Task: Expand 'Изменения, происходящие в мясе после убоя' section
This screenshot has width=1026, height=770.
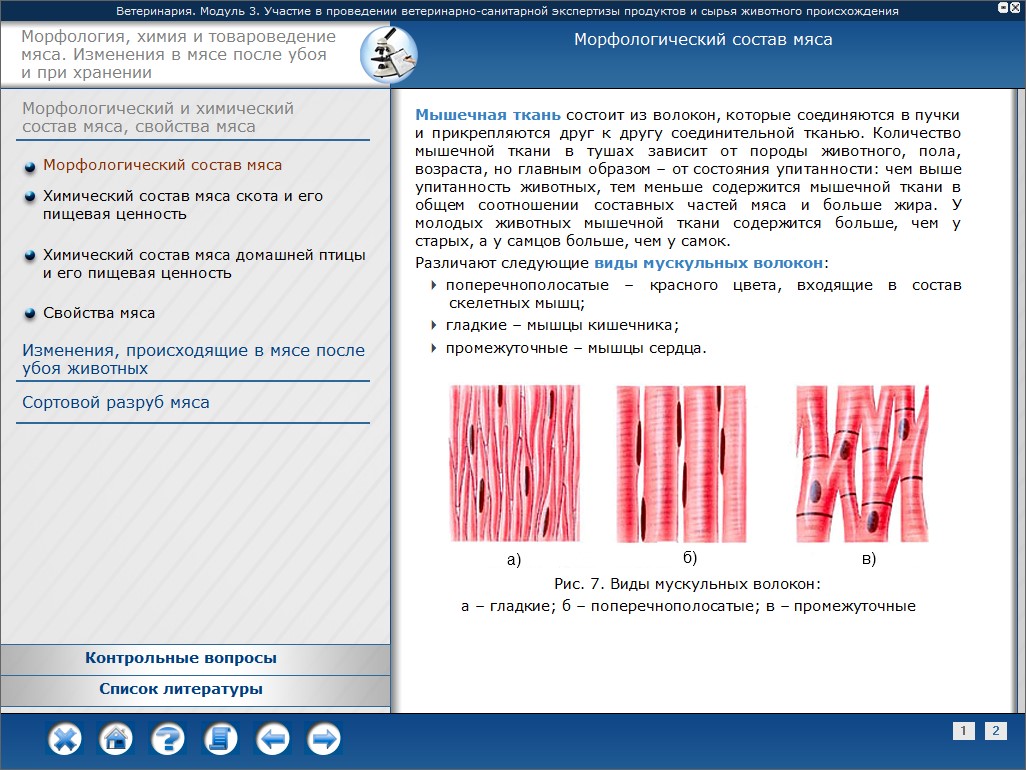Action: click(x=193, y=359)
